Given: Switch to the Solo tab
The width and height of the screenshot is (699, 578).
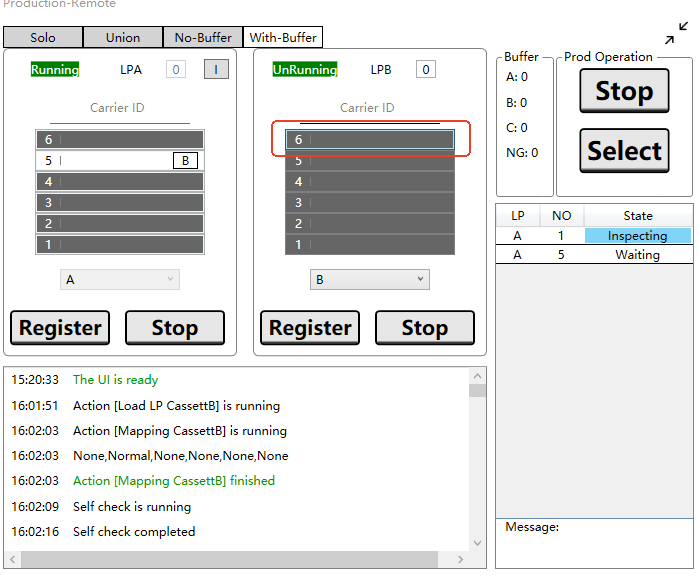Looking at the screenshot, I should 43,37.
